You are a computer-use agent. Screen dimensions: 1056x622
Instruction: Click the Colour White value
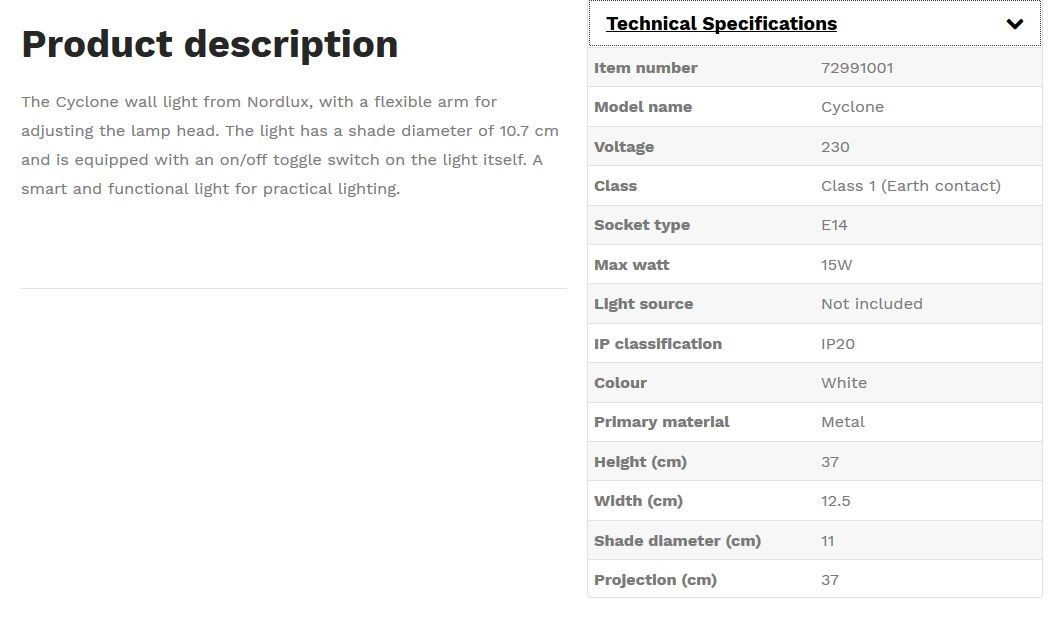[844, 382]
